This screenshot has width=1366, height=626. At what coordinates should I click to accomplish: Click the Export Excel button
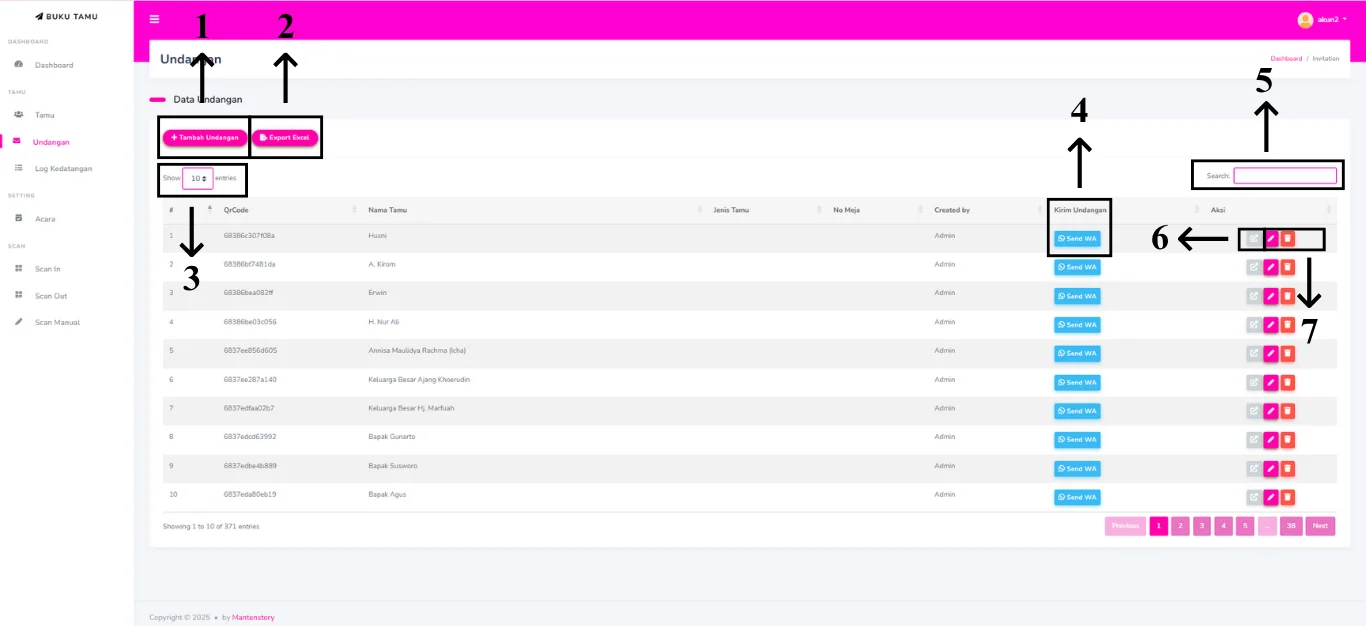(285, 137)
